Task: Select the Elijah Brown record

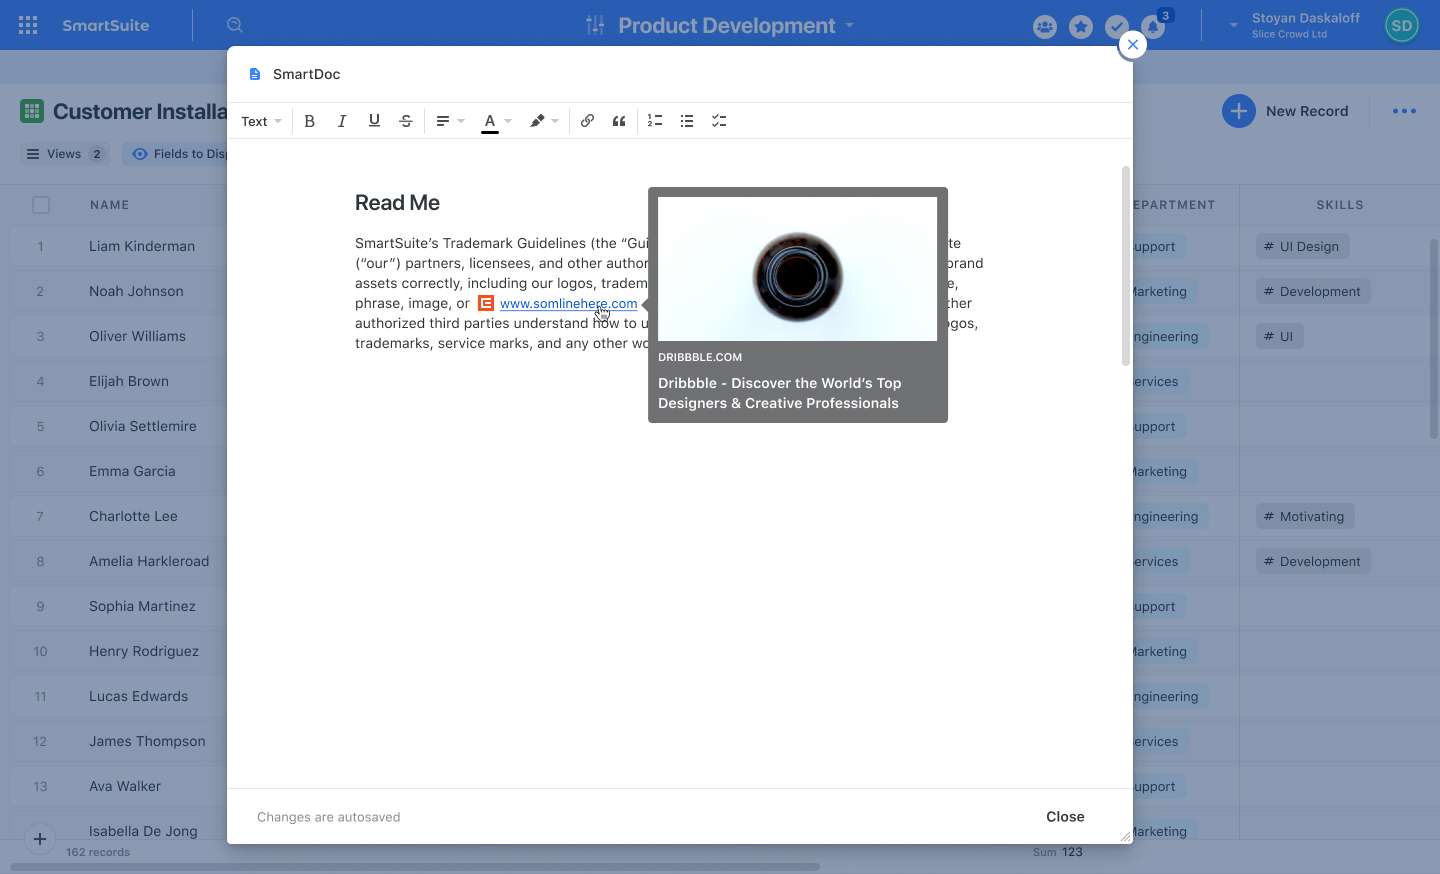Action: (129, 381)
